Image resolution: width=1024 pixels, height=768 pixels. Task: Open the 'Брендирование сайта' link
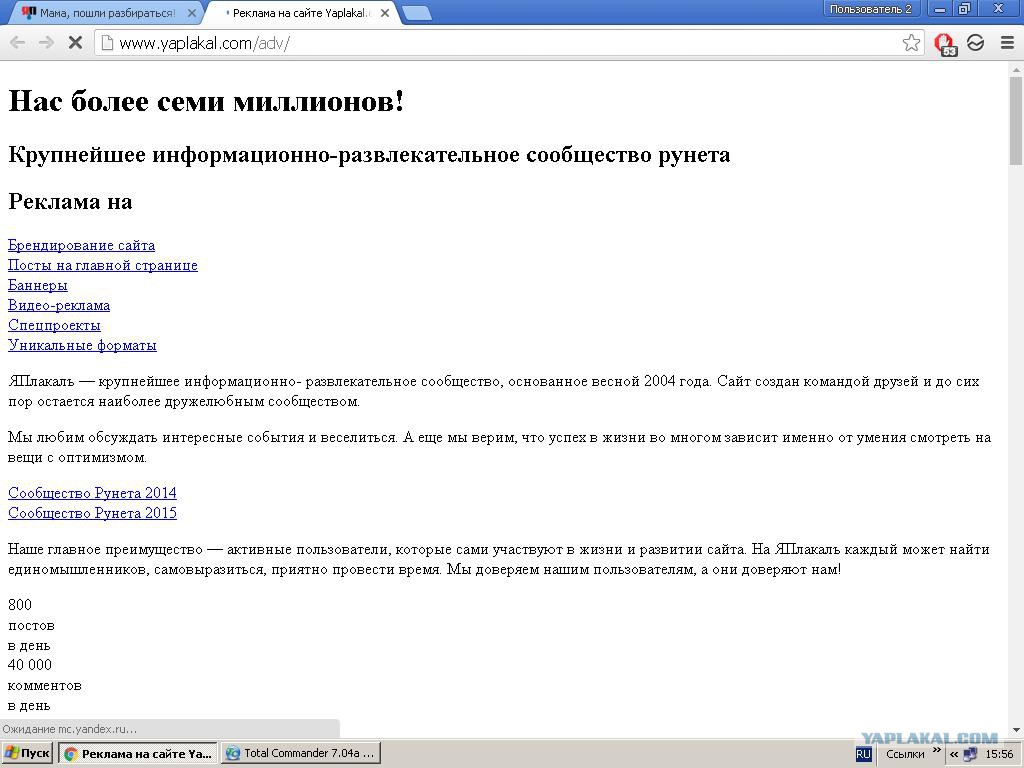click(x=82, y=246)
